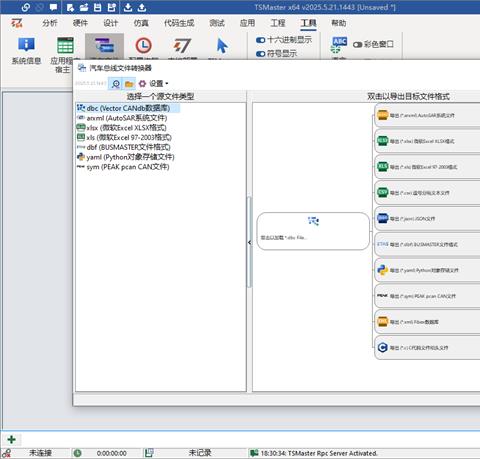Open the 设计 ribbon tab
The height and width of the screenshot is (459, 480).
pos(110,23)
